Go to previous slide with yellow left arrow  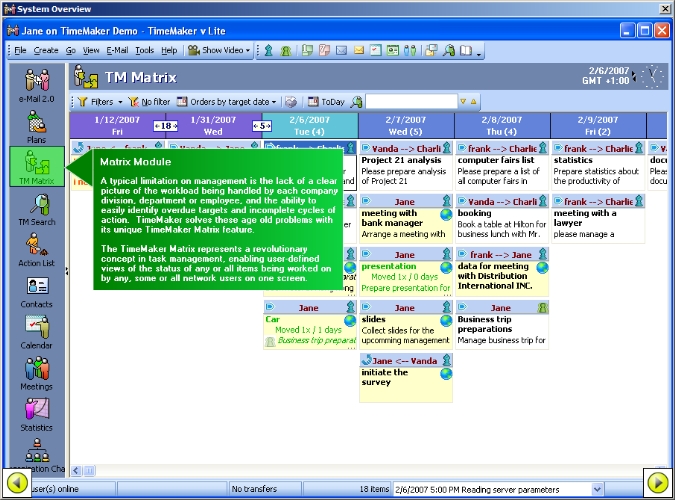[x=17, y=483]
